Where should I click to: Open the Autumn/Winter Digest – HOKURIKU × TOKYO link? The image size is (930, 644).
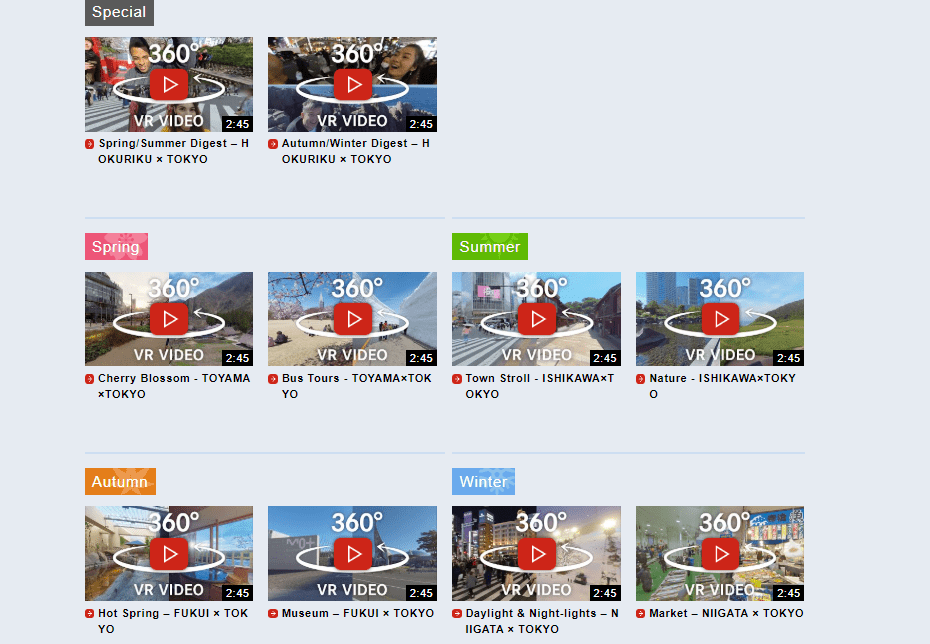pos(356,151)
